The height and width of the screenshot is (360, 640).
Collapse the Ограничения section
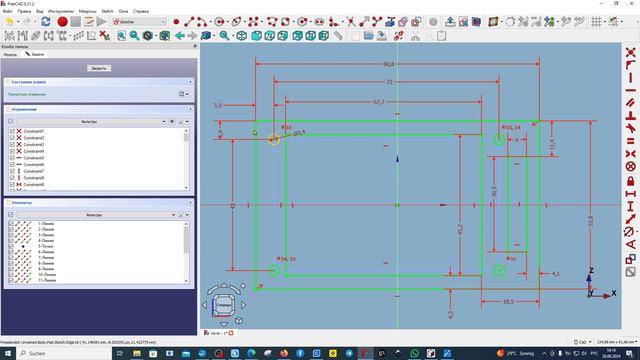[x=190, y=109]
